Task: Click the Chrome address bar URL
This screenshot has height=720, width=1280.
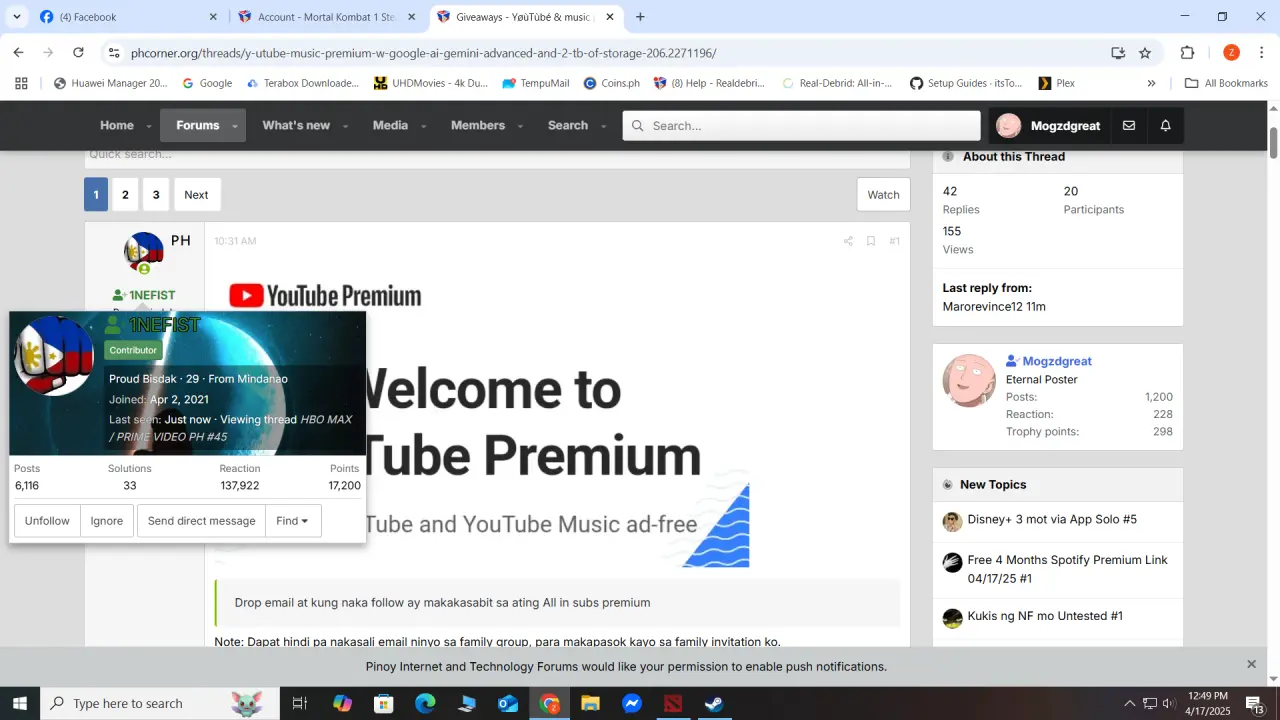Action: 423,53
